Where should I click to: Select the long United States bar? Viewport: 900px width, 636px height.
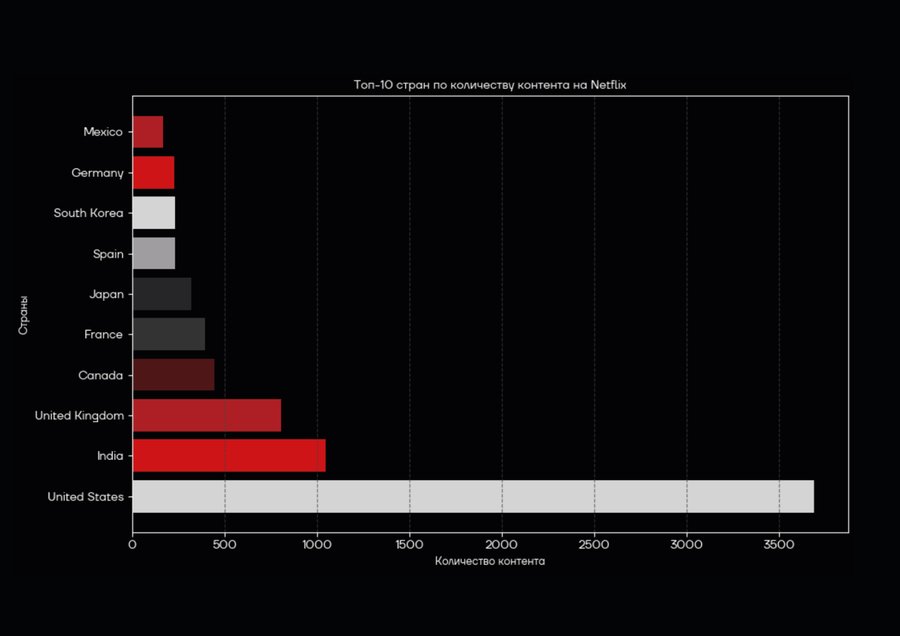click(474, 497)
